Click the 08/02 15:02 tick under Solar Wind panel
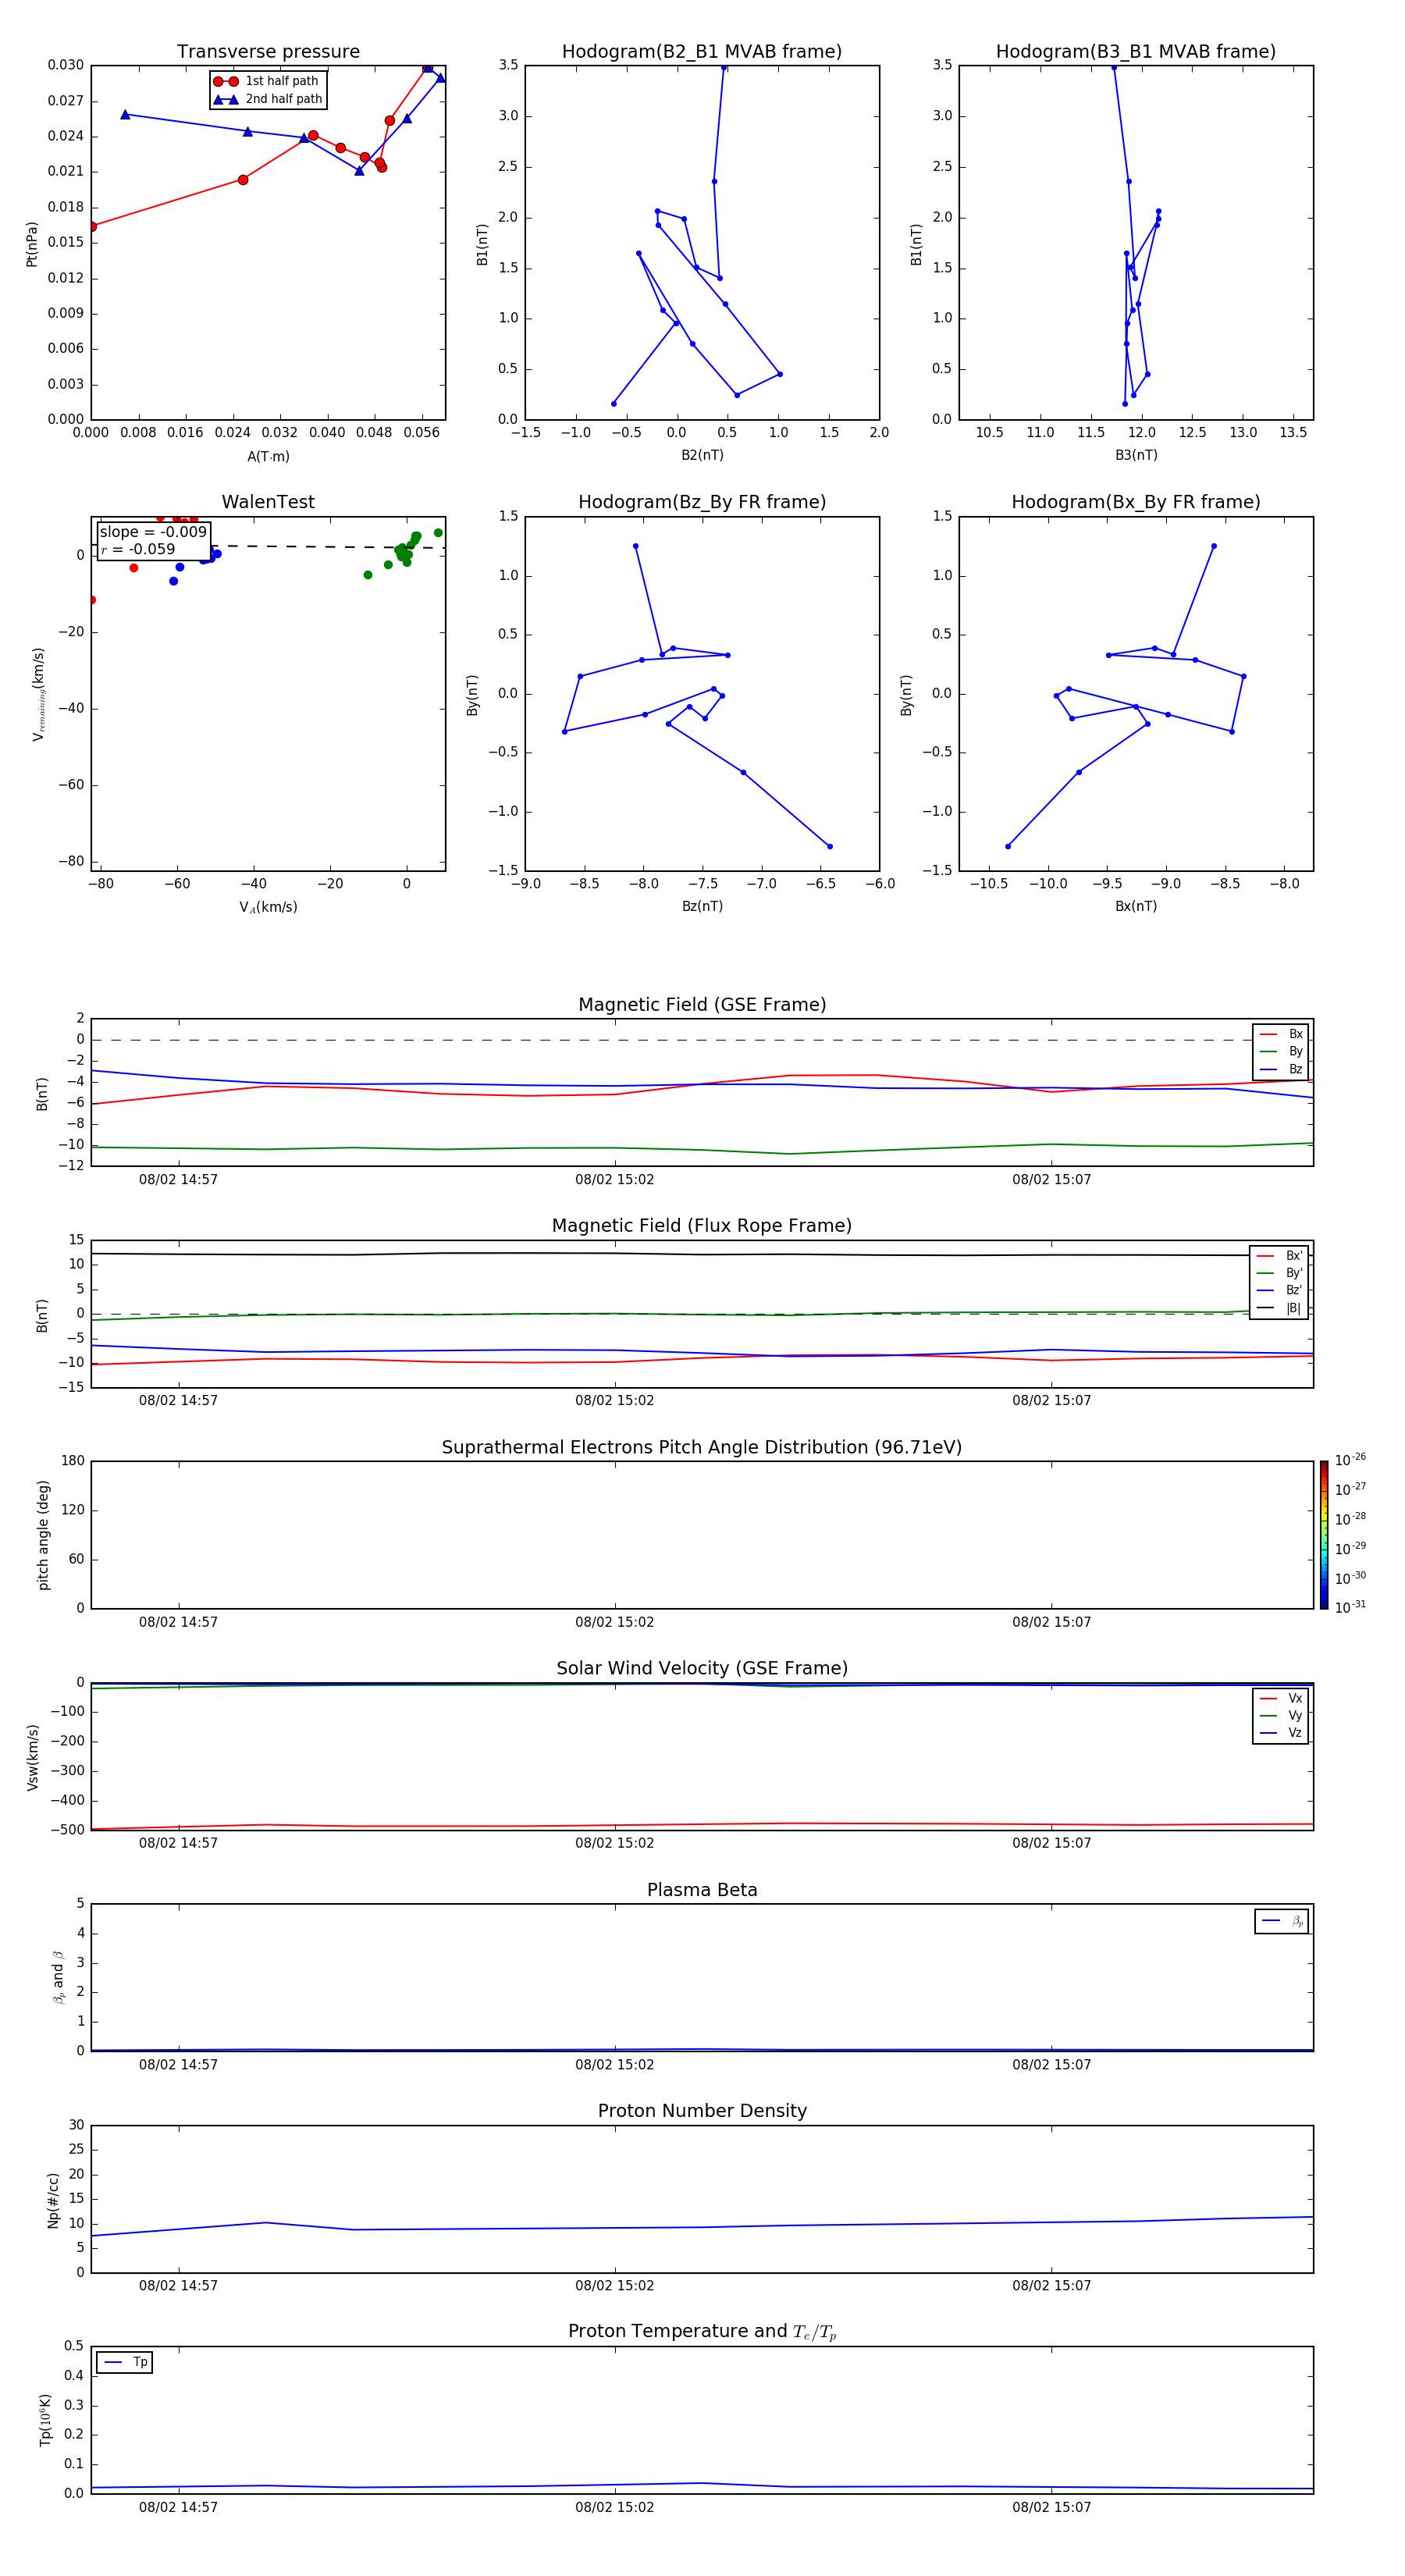 [614, 1843]
